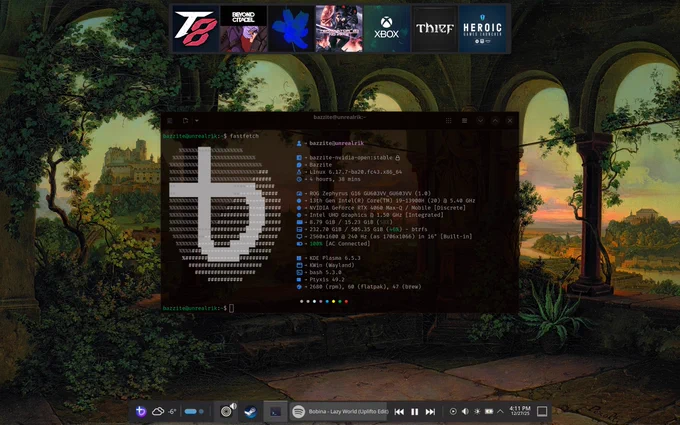Close the terminal window
Viewport: 680px width, 425px height.
[x=510, y=121]
